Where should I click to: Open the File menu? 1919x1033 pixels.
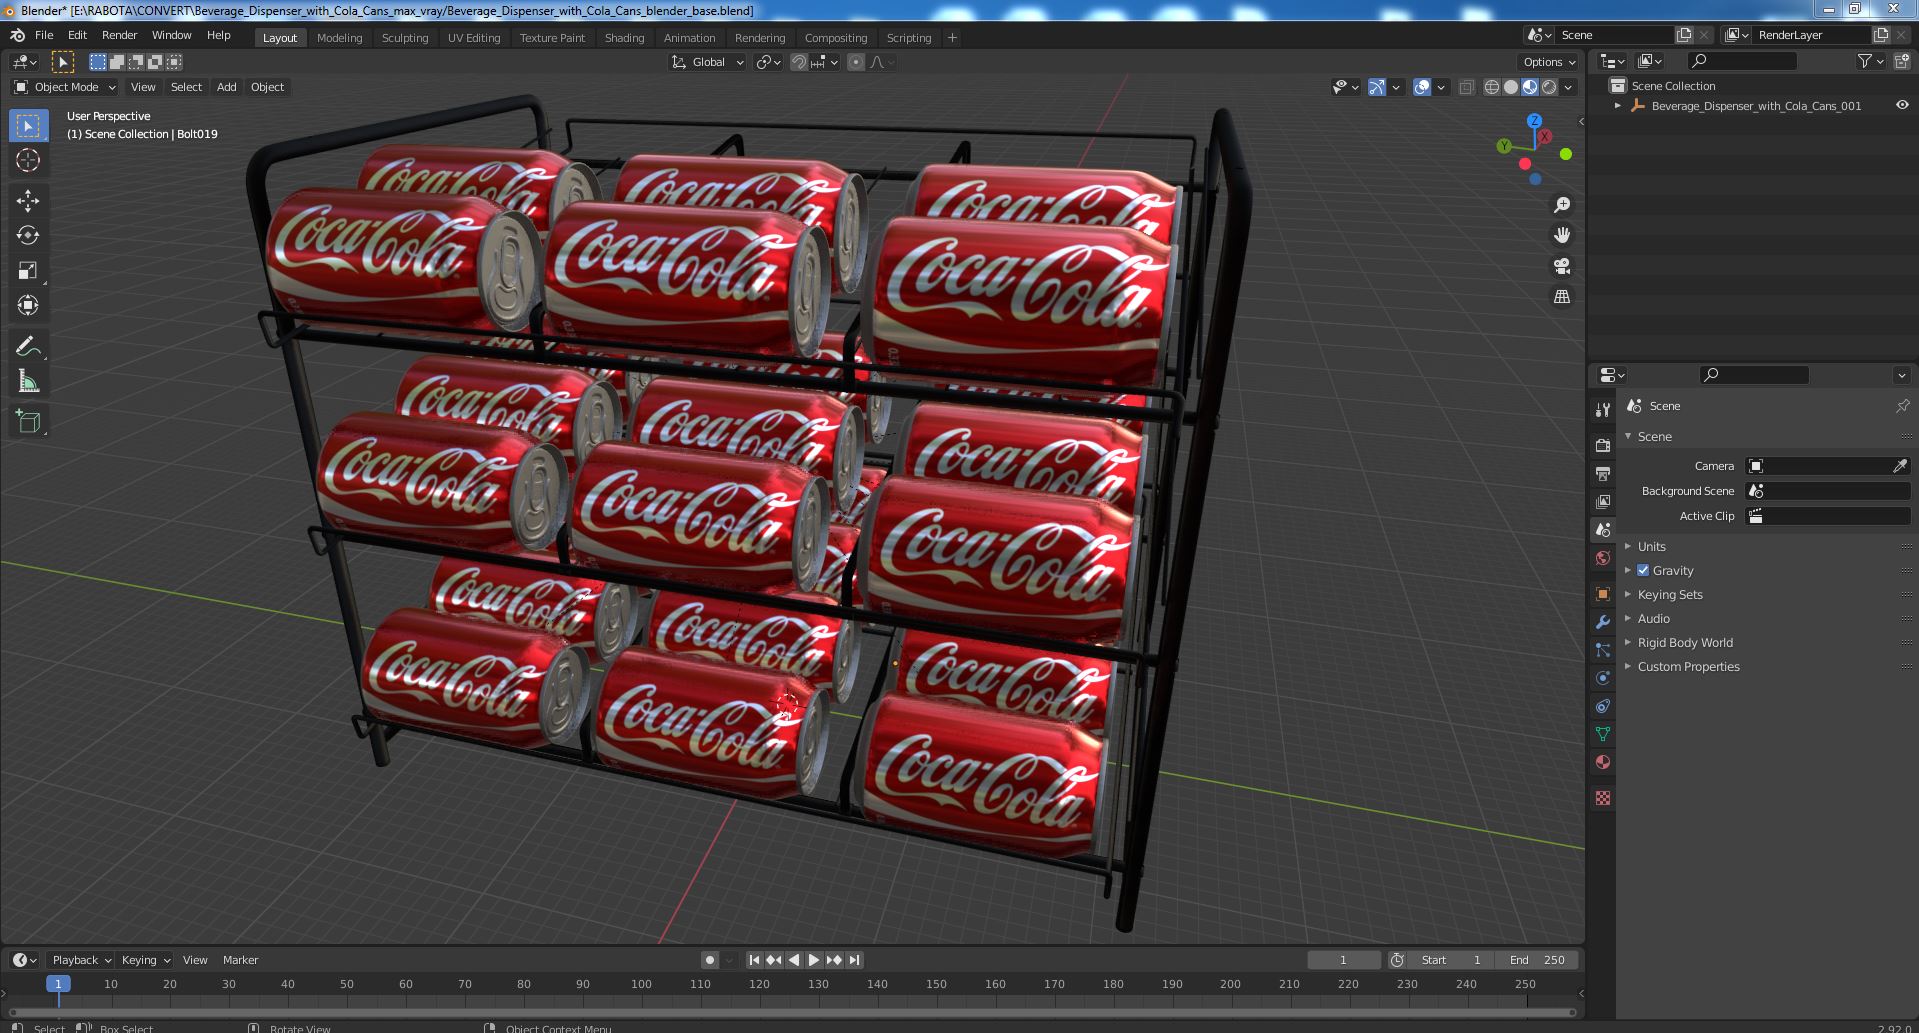[44, 35]
